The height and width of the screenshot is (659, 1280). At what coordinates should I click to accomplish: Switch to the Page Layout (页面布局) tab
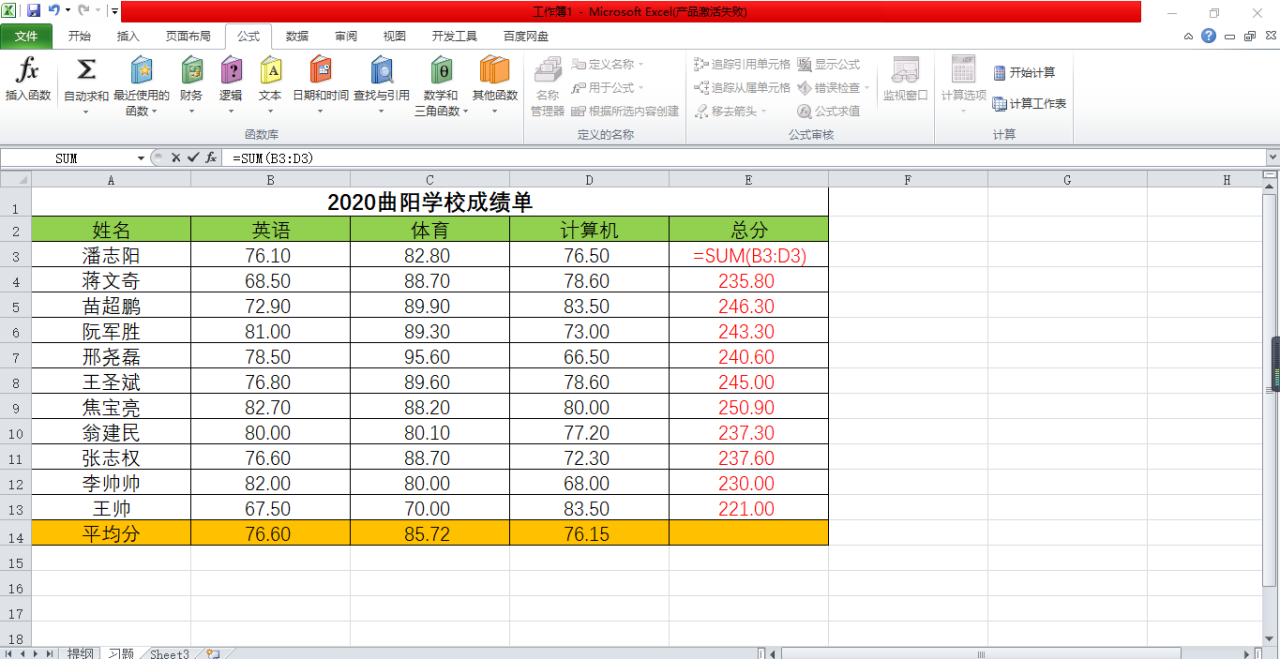tap(188, 36)
